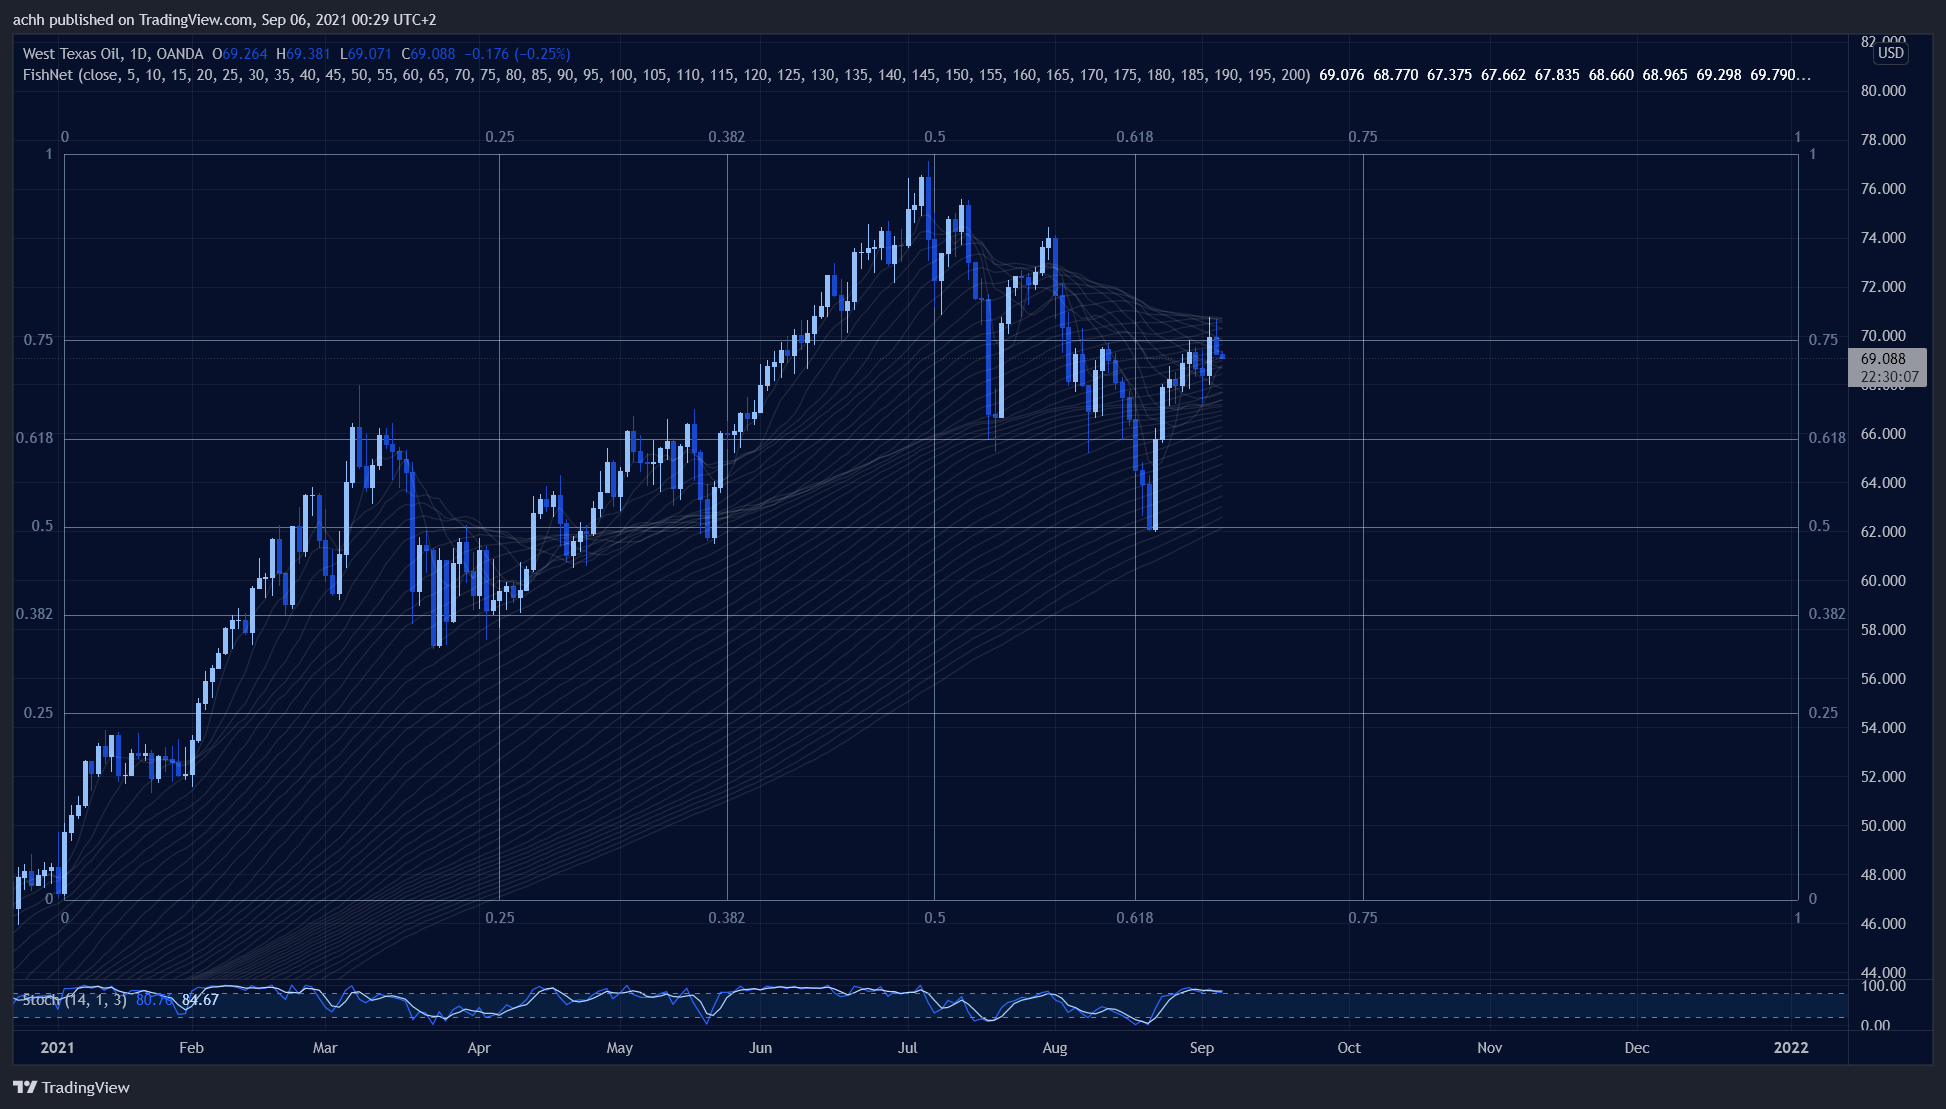Click the 2022 label on time axis
The height and width of the screenshot is (1109, 1946).
coord(1791,1048)
